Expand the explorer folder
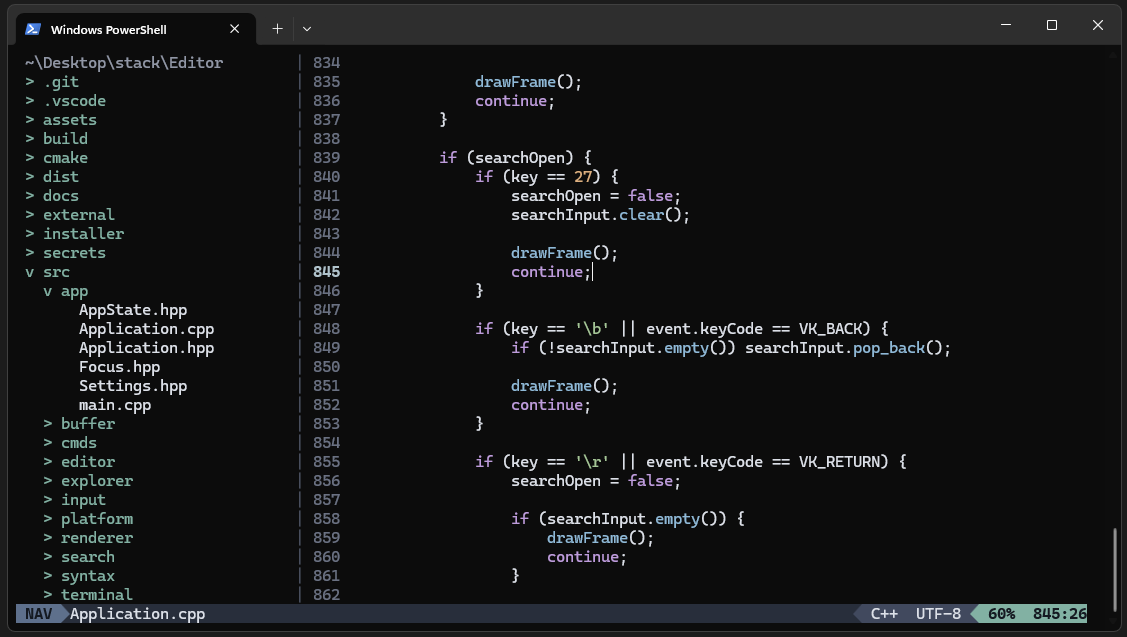The height and width of the screenshot is (637, 1127). [88, 481]
